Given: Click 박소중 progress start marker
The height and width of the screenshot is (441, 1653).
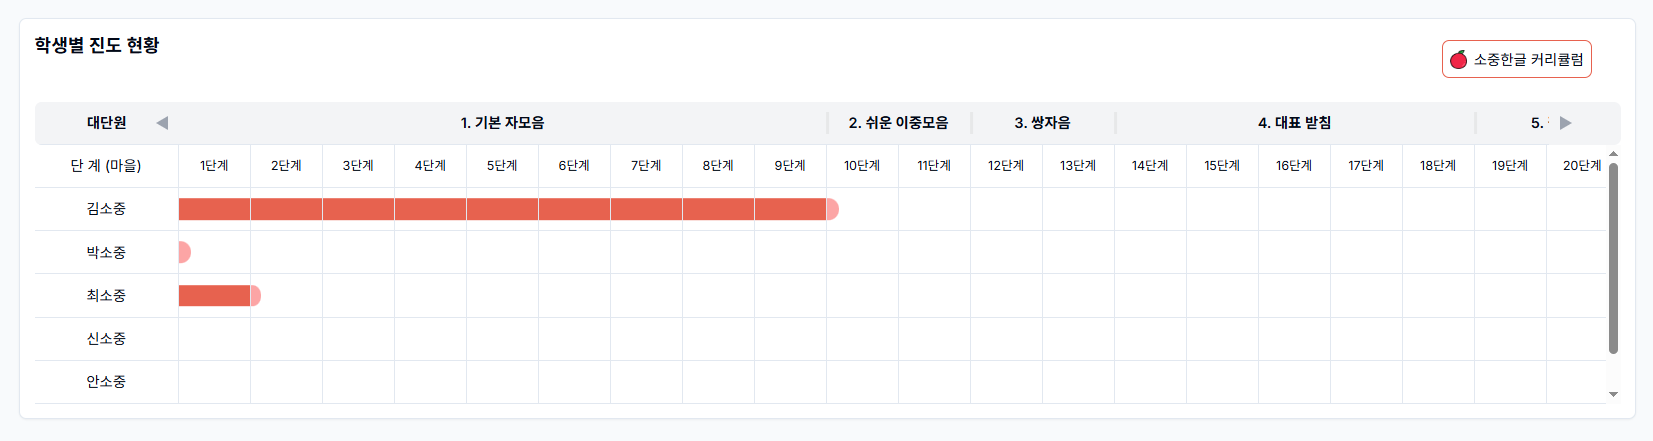Looking at the screenshot, I should [184, 252].
